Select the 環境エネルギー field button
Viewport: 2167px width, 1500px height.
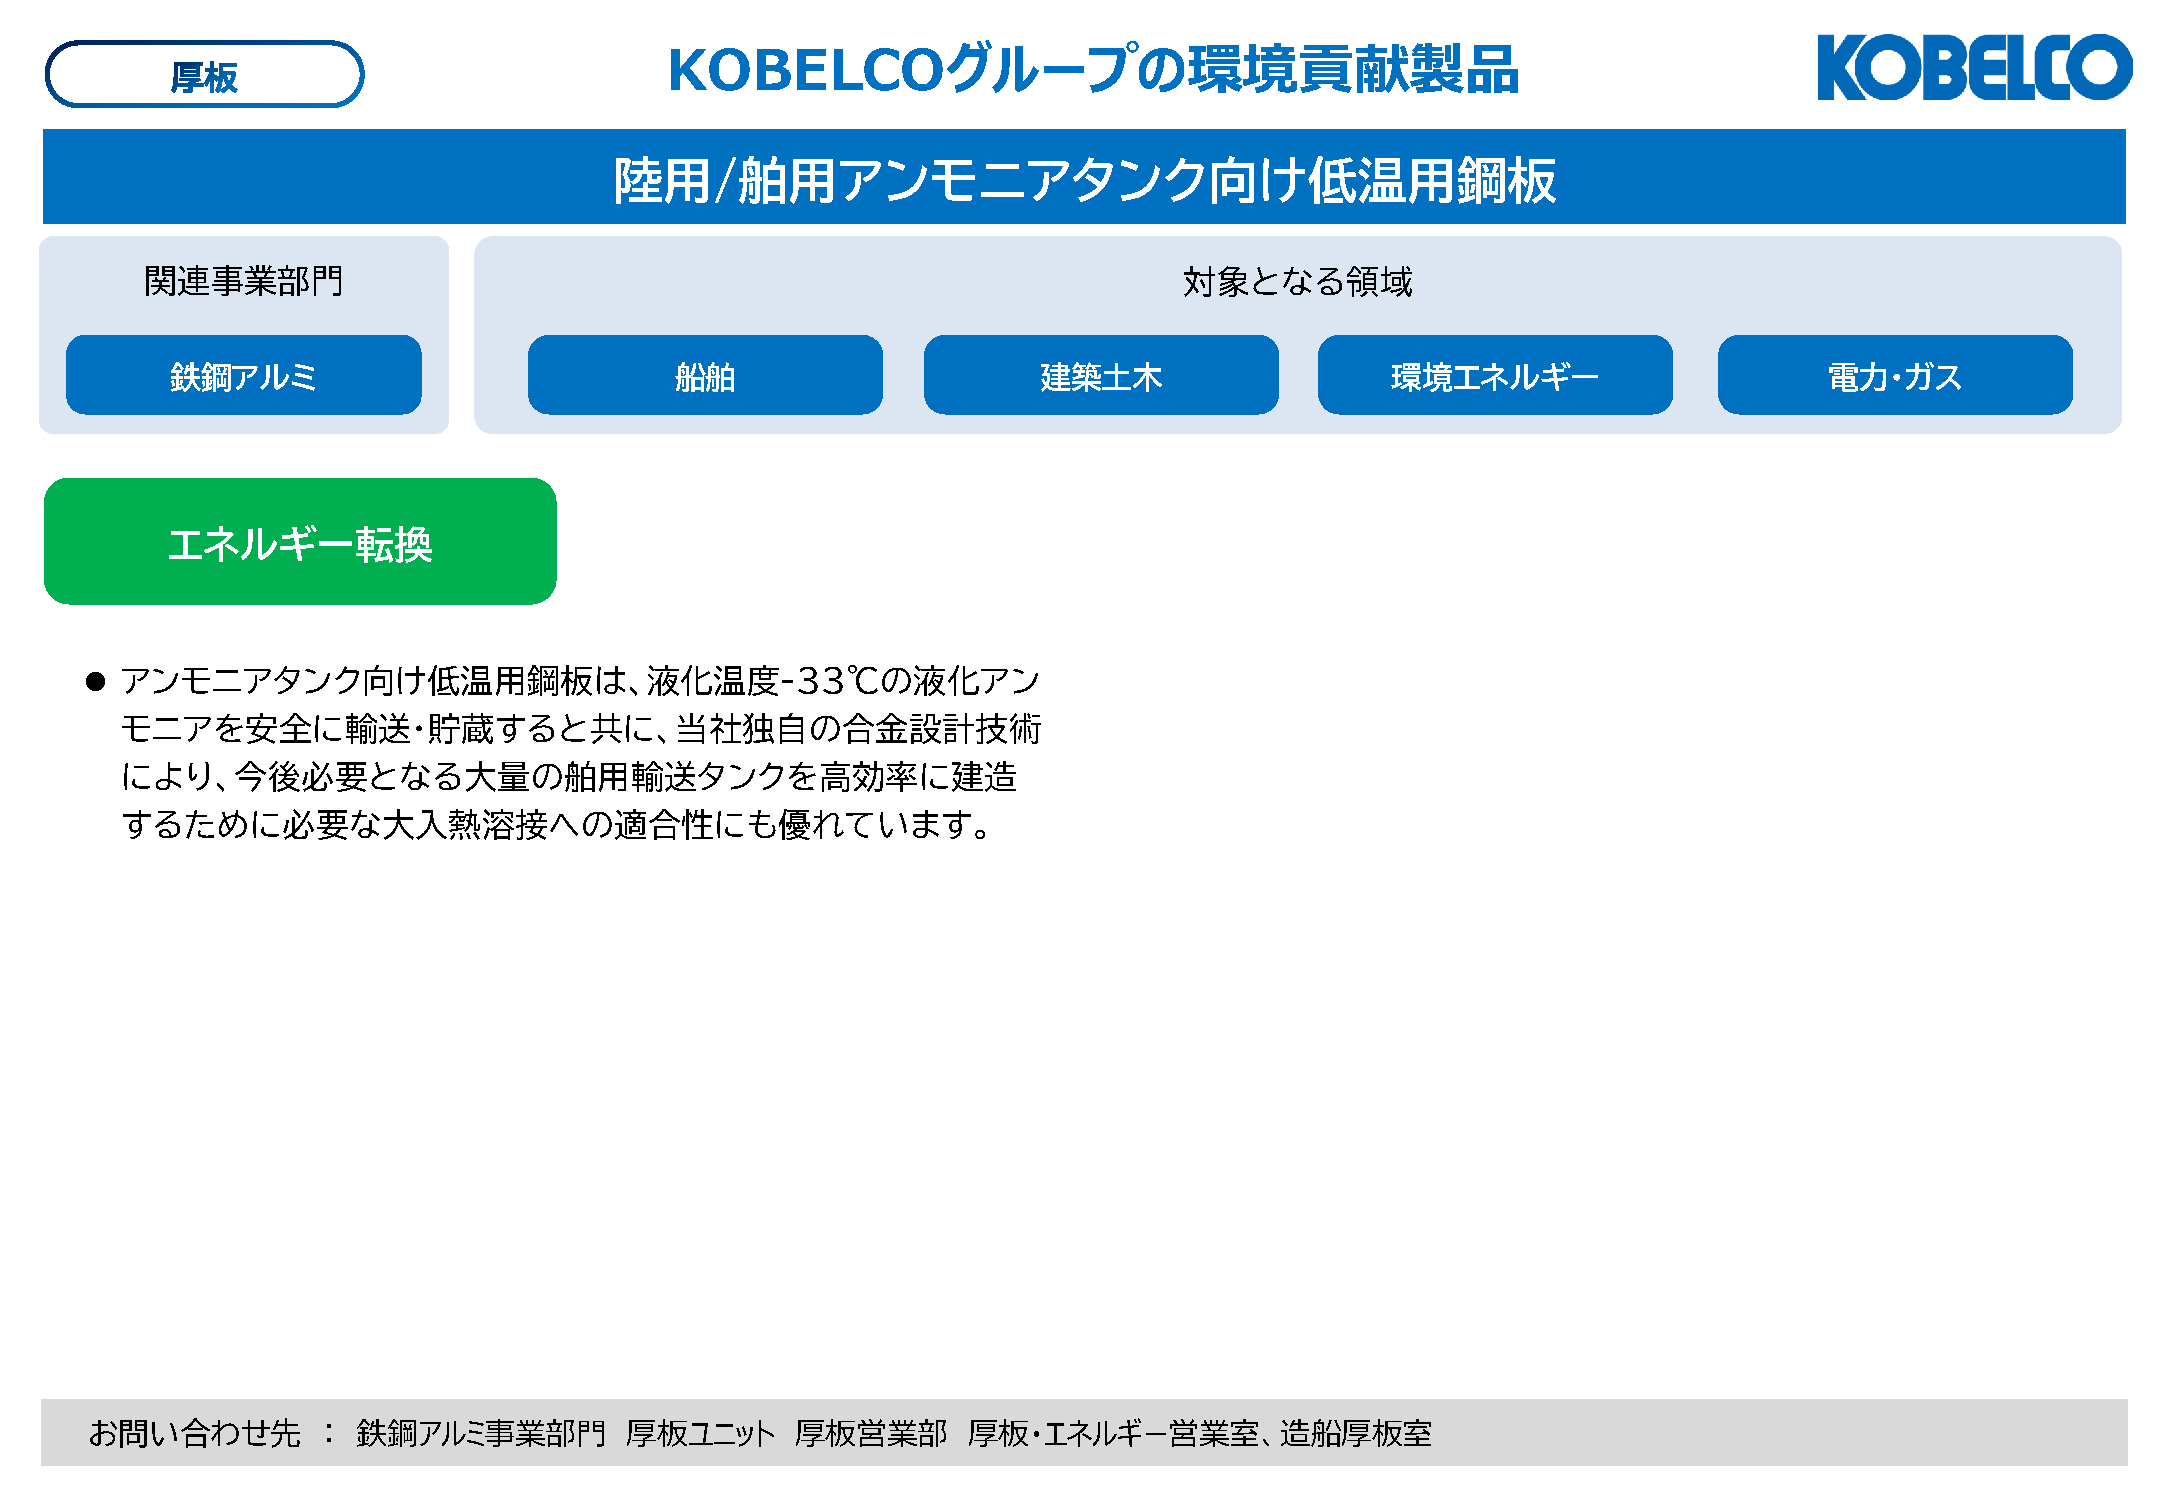point(1495,375)
